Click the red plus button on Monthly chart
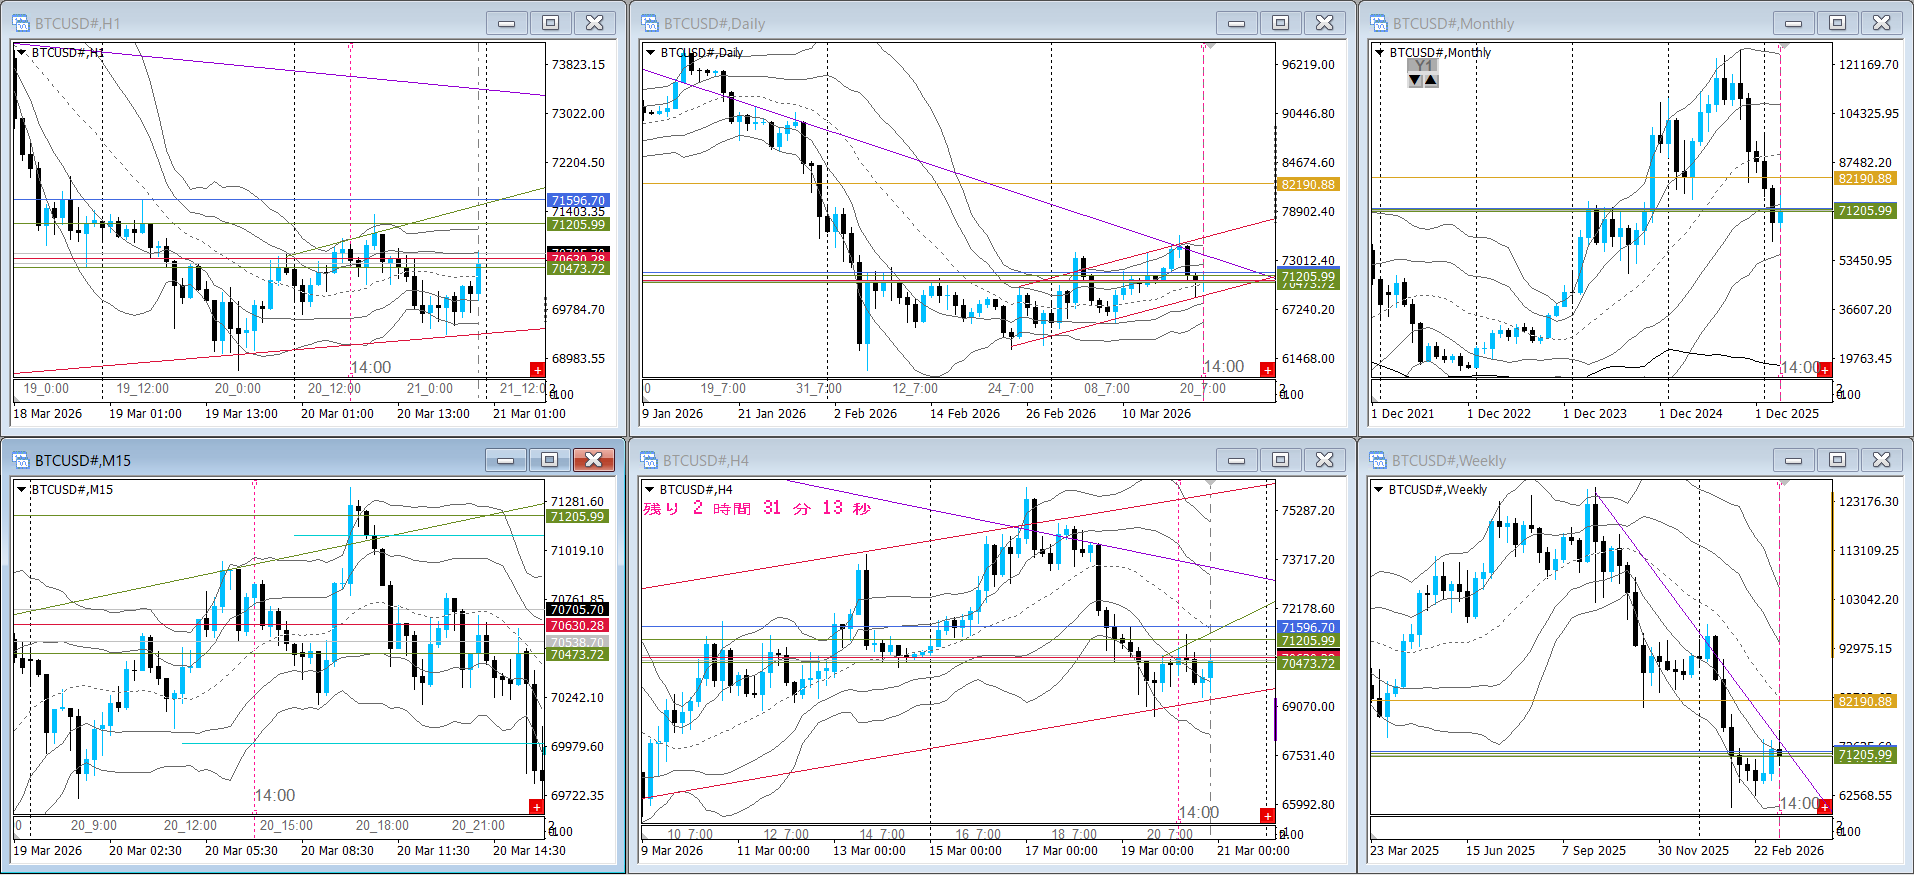The height and width of the screenshot is (875, 1914). (1824, 370)
